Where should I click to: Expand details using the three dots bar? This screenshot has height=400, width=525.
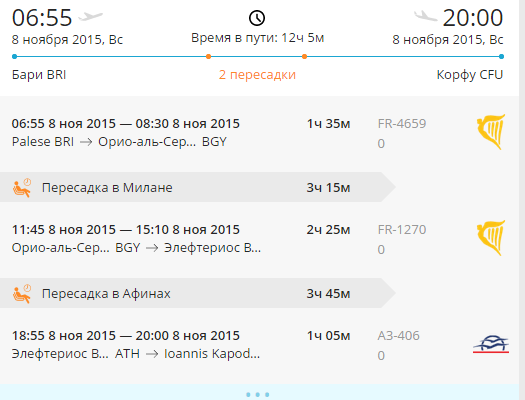coord(257,395)
